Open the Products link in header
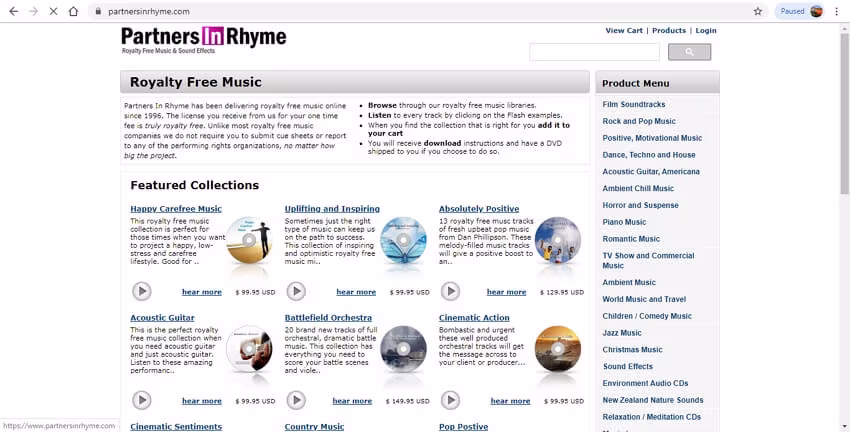The width and height of the screenshot is (850, 432). [x=669, y=30]
